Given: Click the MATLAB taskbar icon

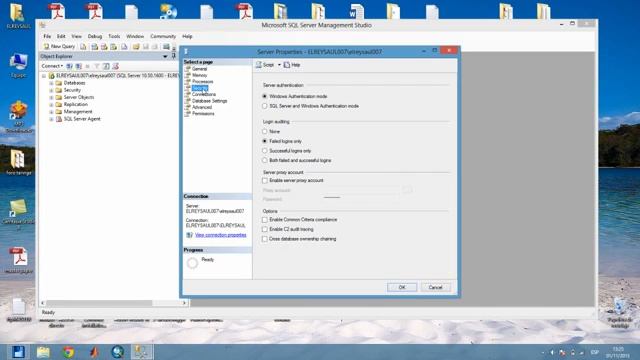Looking at the screenshot, I should point(93,351).
